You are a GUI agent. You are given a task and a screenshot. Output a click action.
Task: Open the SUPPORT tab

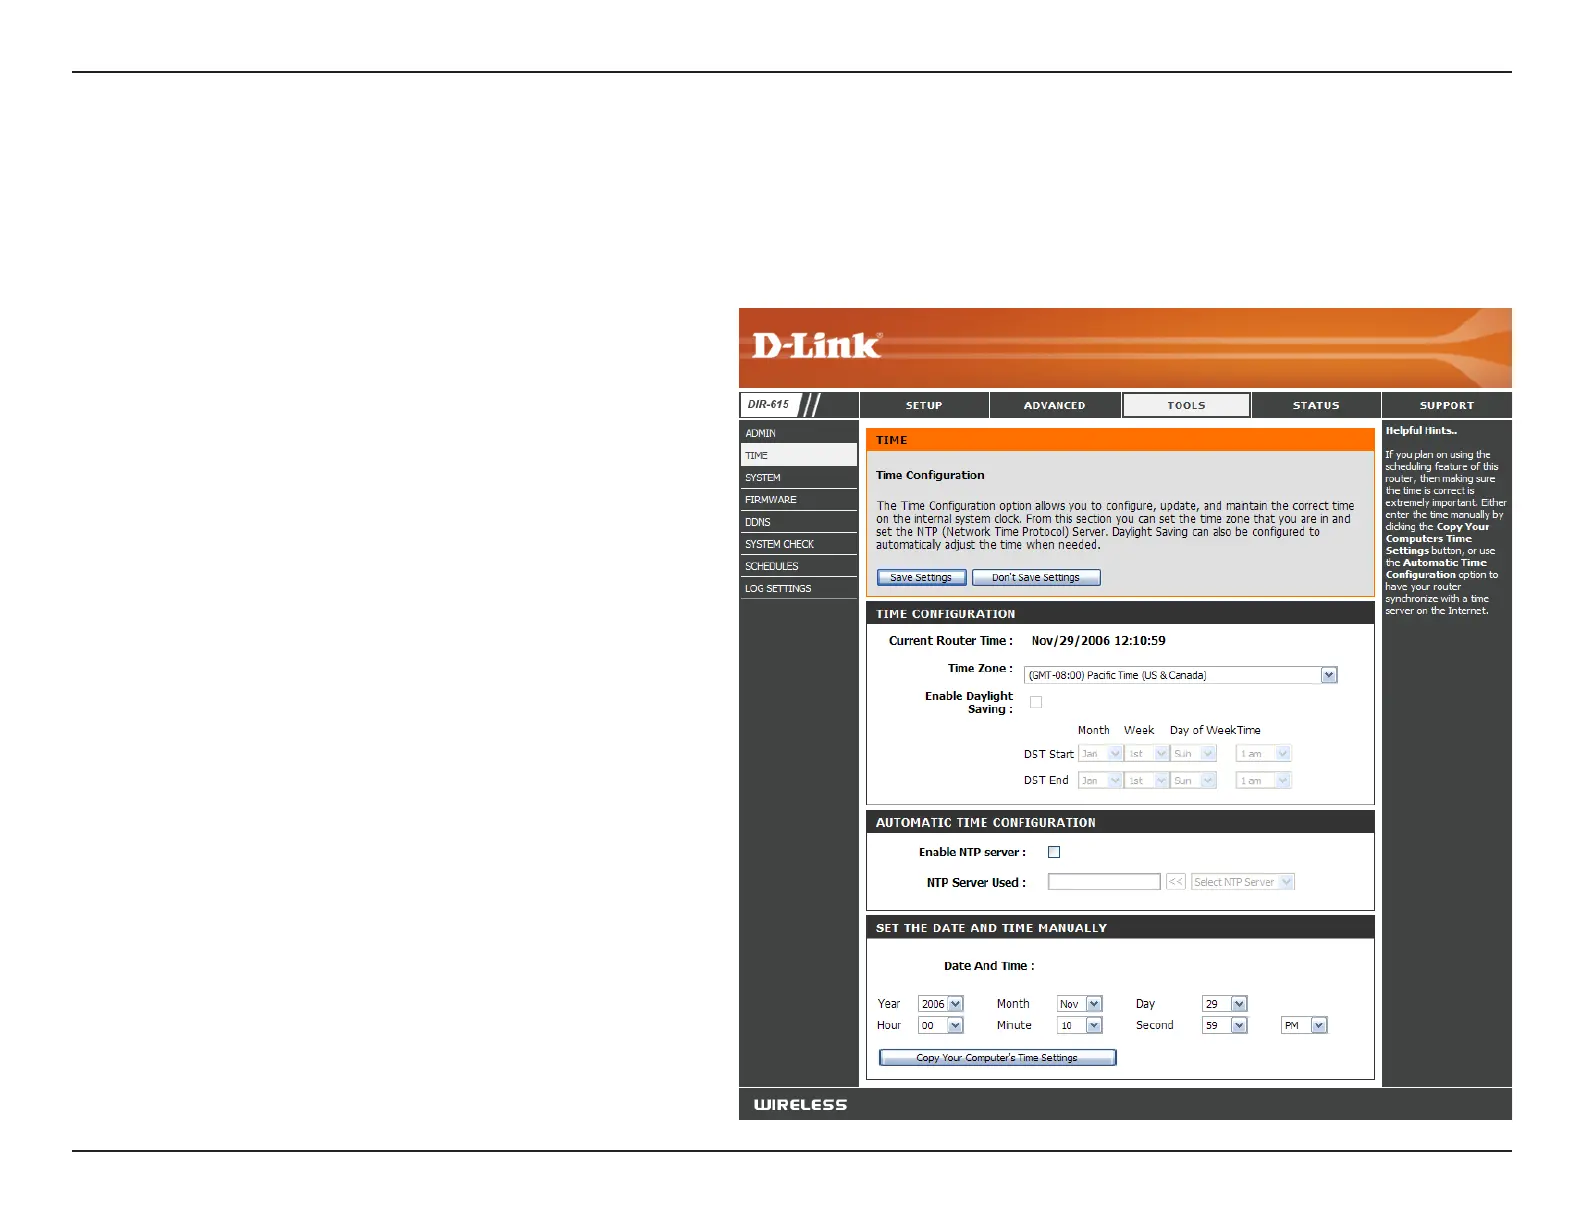pyautogui.click(x=1447, y=405)
